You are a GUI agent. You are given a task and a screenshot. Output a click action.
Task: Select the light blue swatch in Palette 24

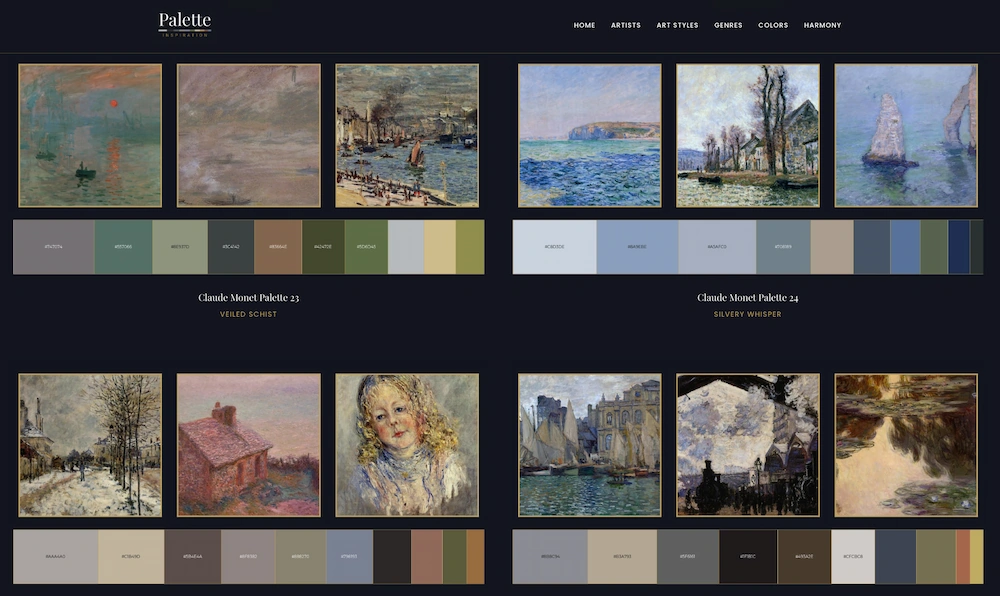point(637,247)
